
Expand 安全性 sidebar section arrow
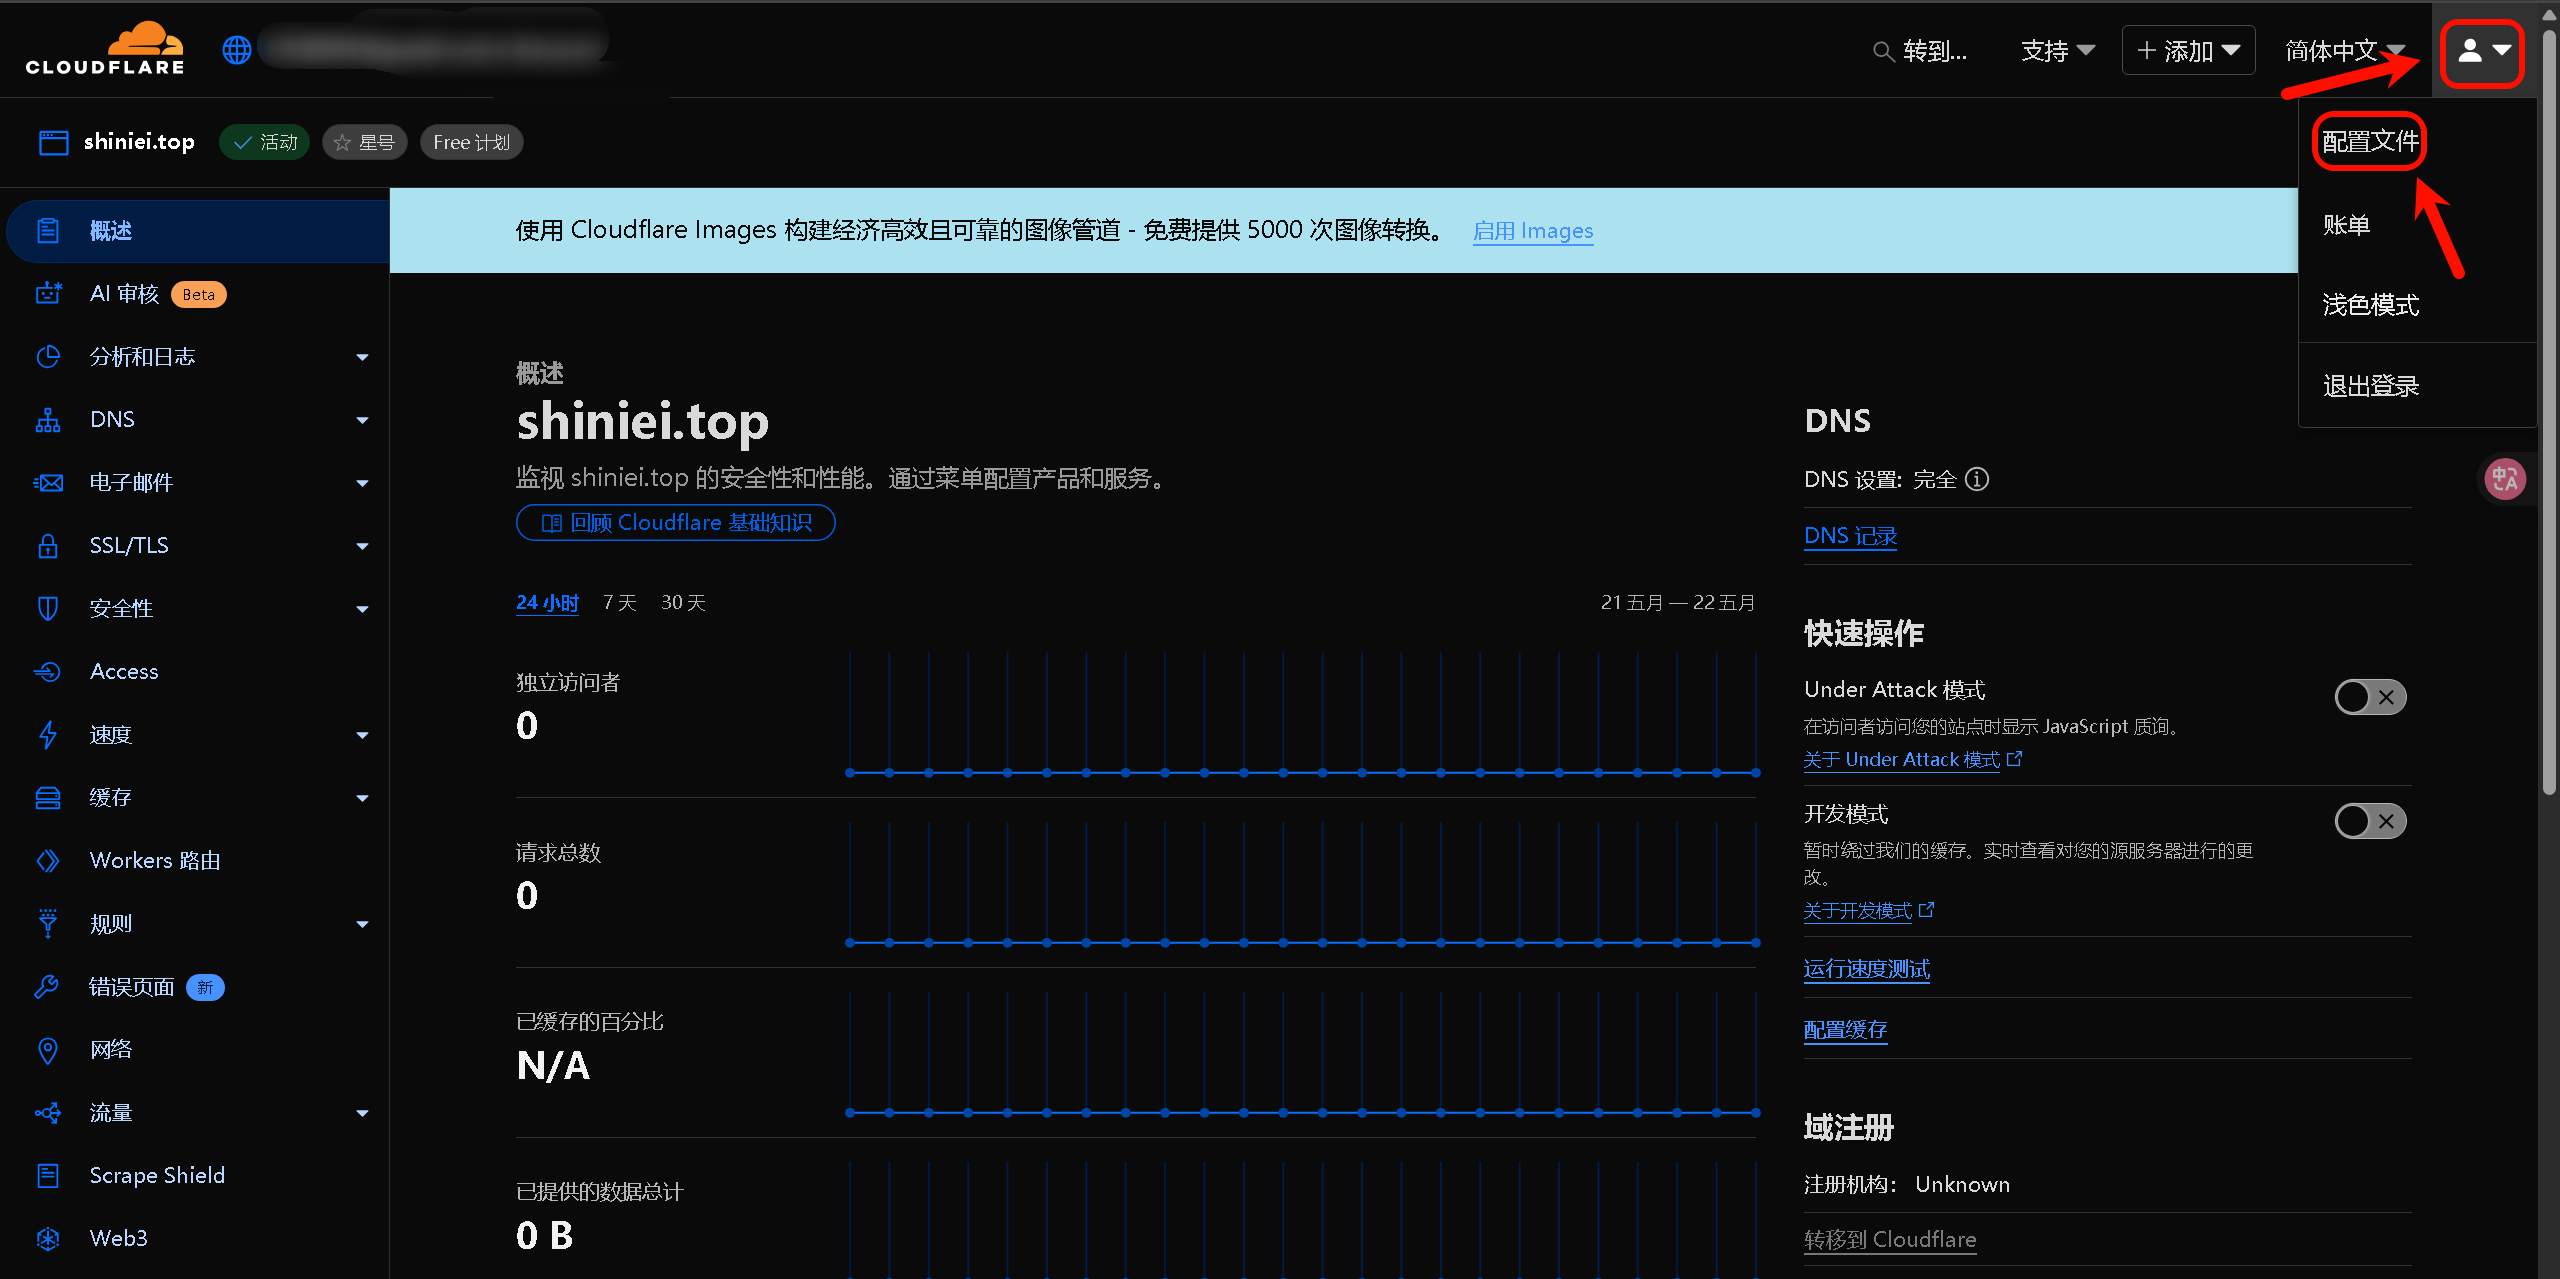(362, 609)
